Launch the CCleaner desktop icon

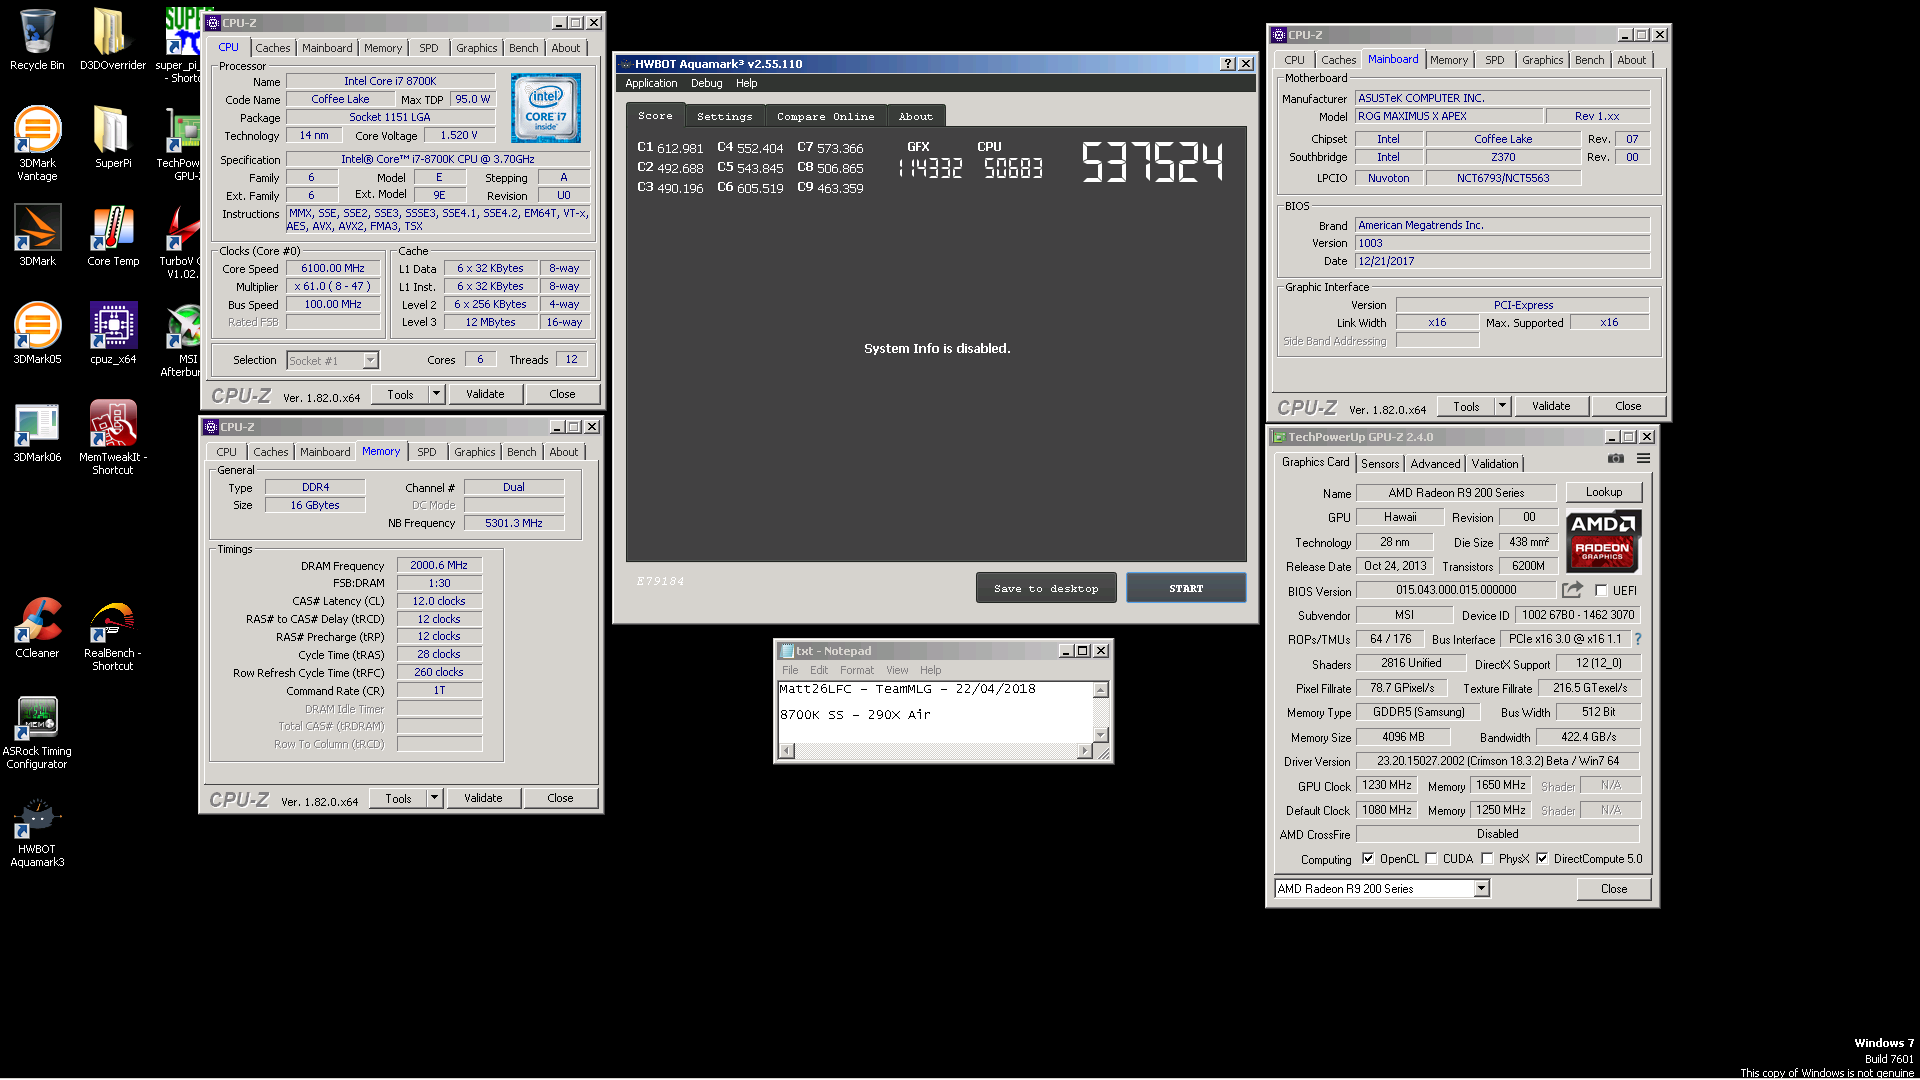[37, 626]
